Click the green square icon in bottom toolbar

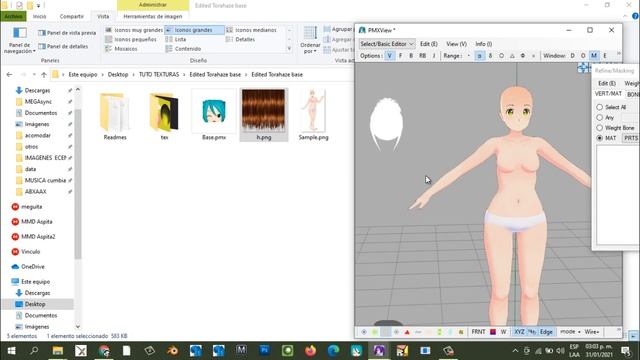(375, 332)
